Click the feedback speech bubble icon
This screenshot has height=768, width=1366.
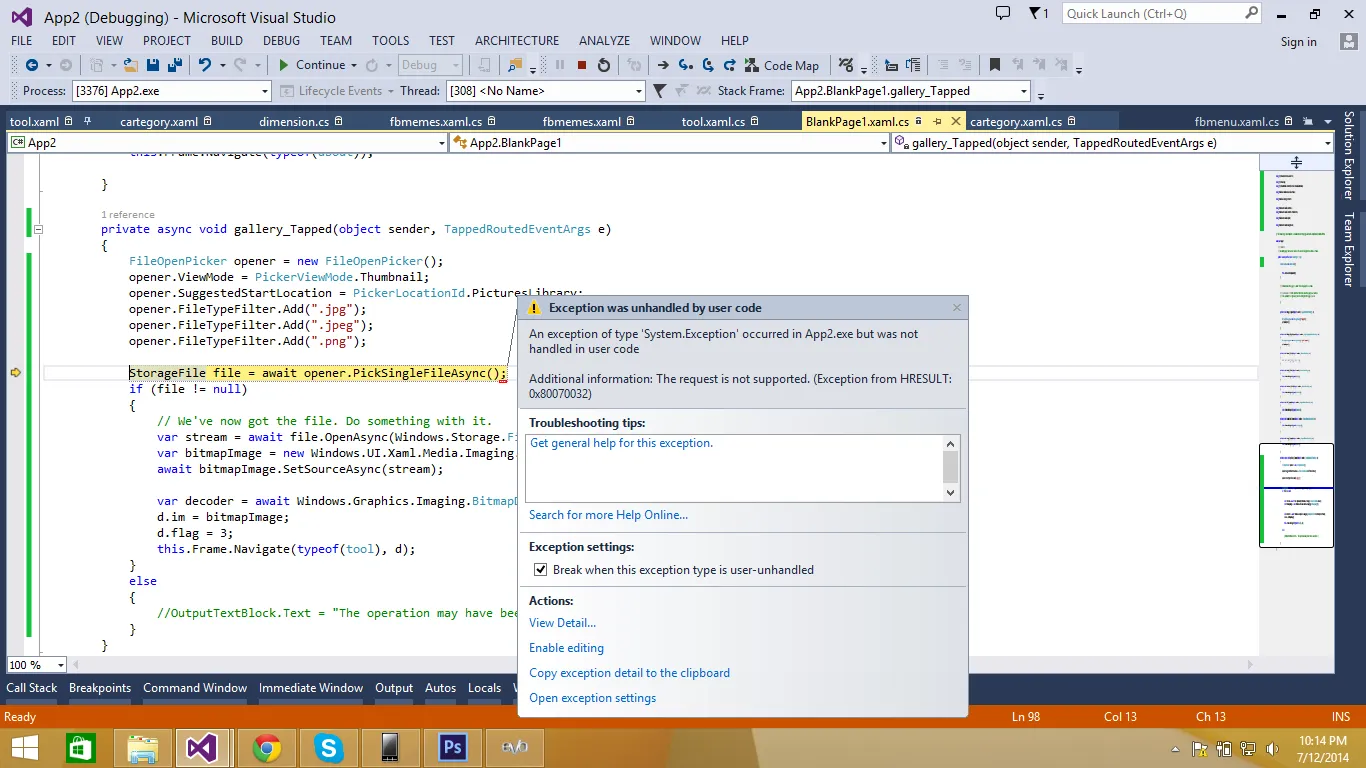coord(1003,13)
